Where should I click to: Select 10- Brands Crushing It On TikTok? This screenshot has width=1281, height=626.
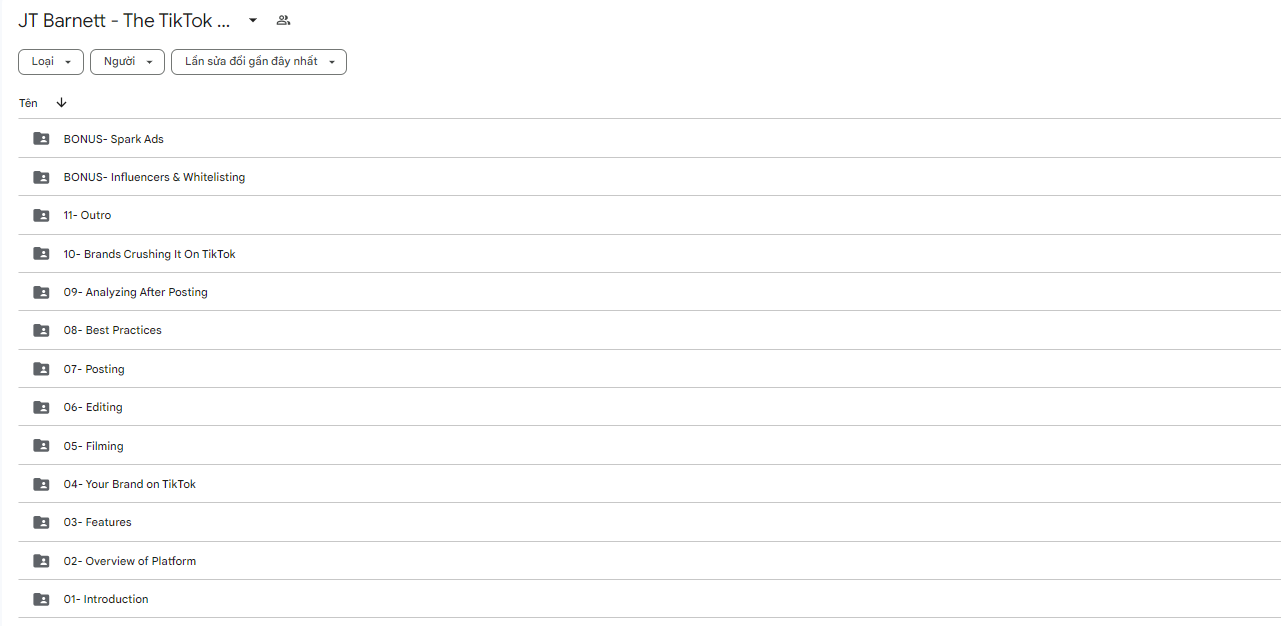click(x=649, y=254)
